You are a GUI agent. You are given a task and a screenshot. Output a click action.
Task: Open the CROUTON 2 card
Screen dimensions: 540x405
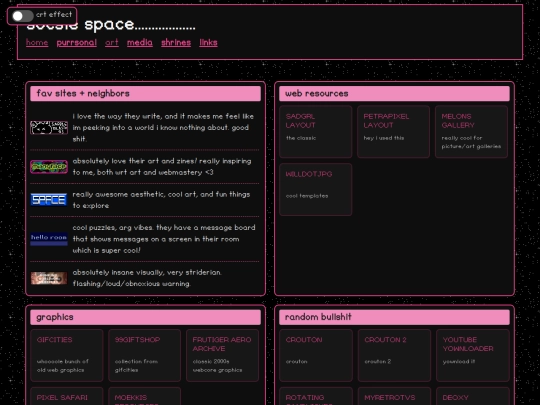(394, 355)
